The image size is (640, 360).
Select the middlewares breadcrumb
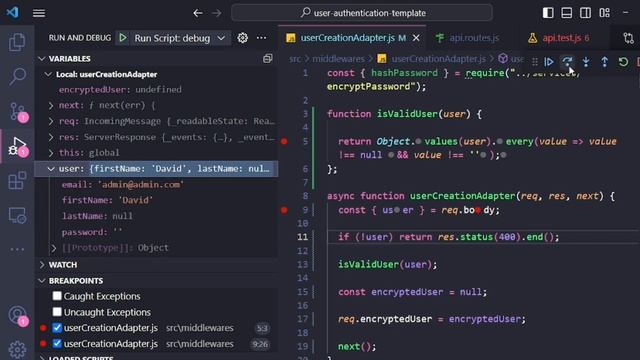[338, 59]
